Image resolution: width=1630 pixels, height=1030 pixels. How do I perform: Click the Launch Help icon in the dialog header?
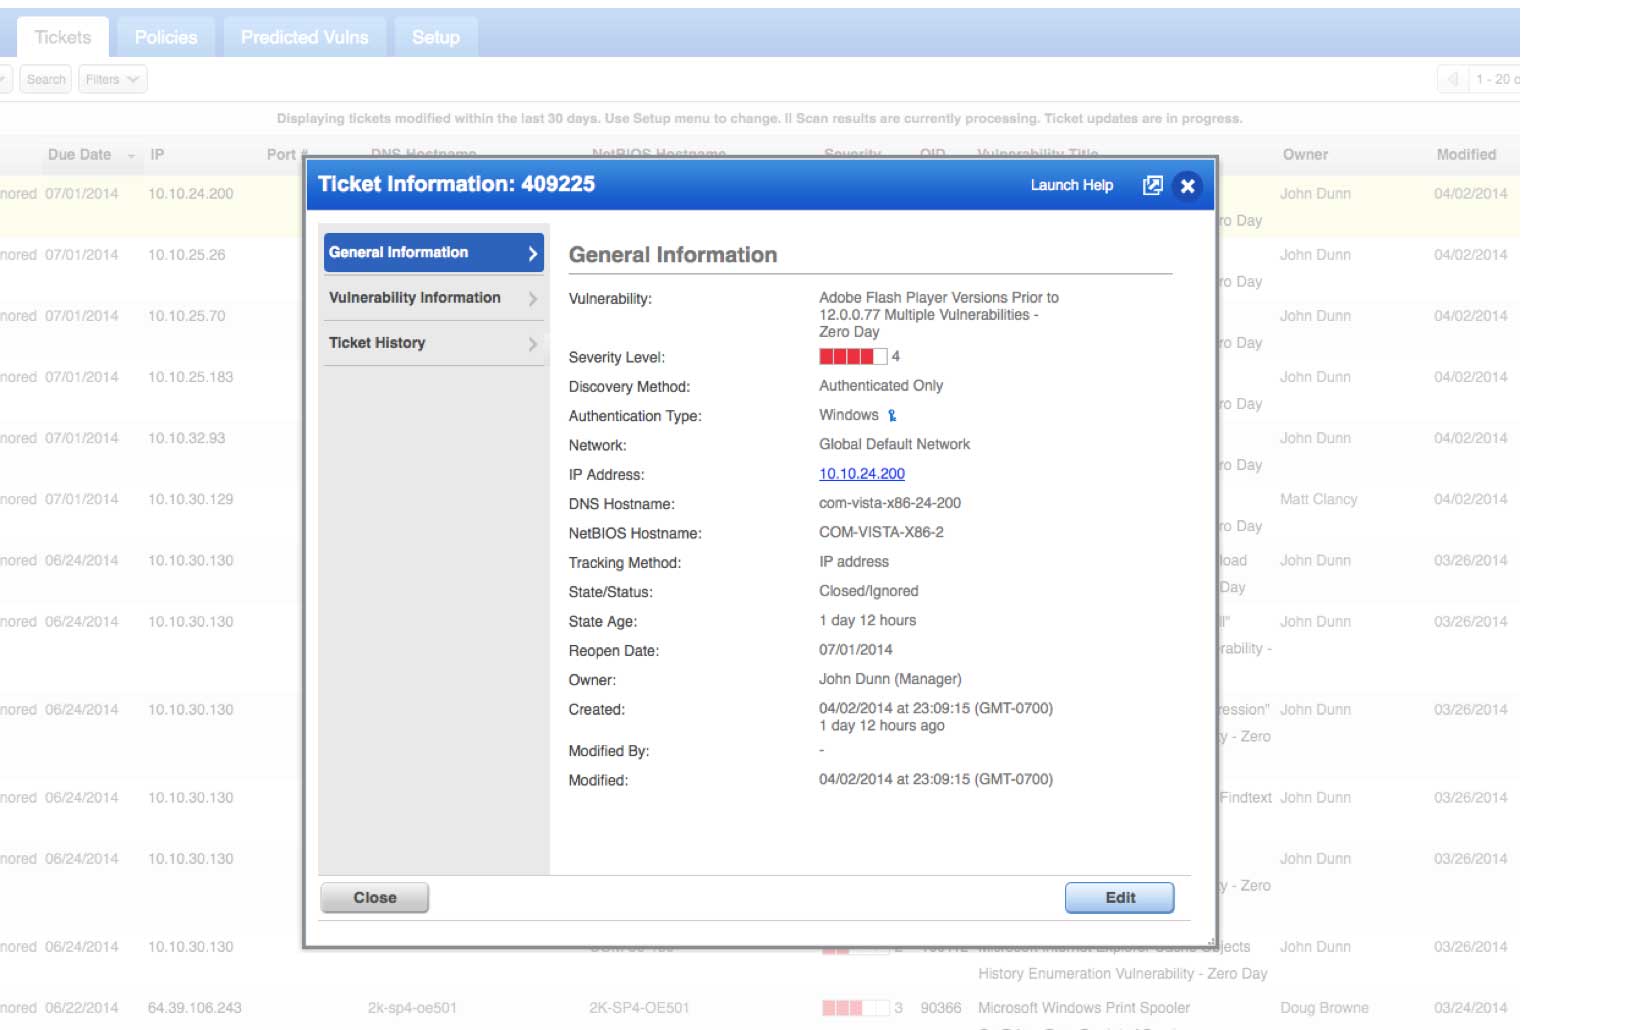coord(1071,185)
